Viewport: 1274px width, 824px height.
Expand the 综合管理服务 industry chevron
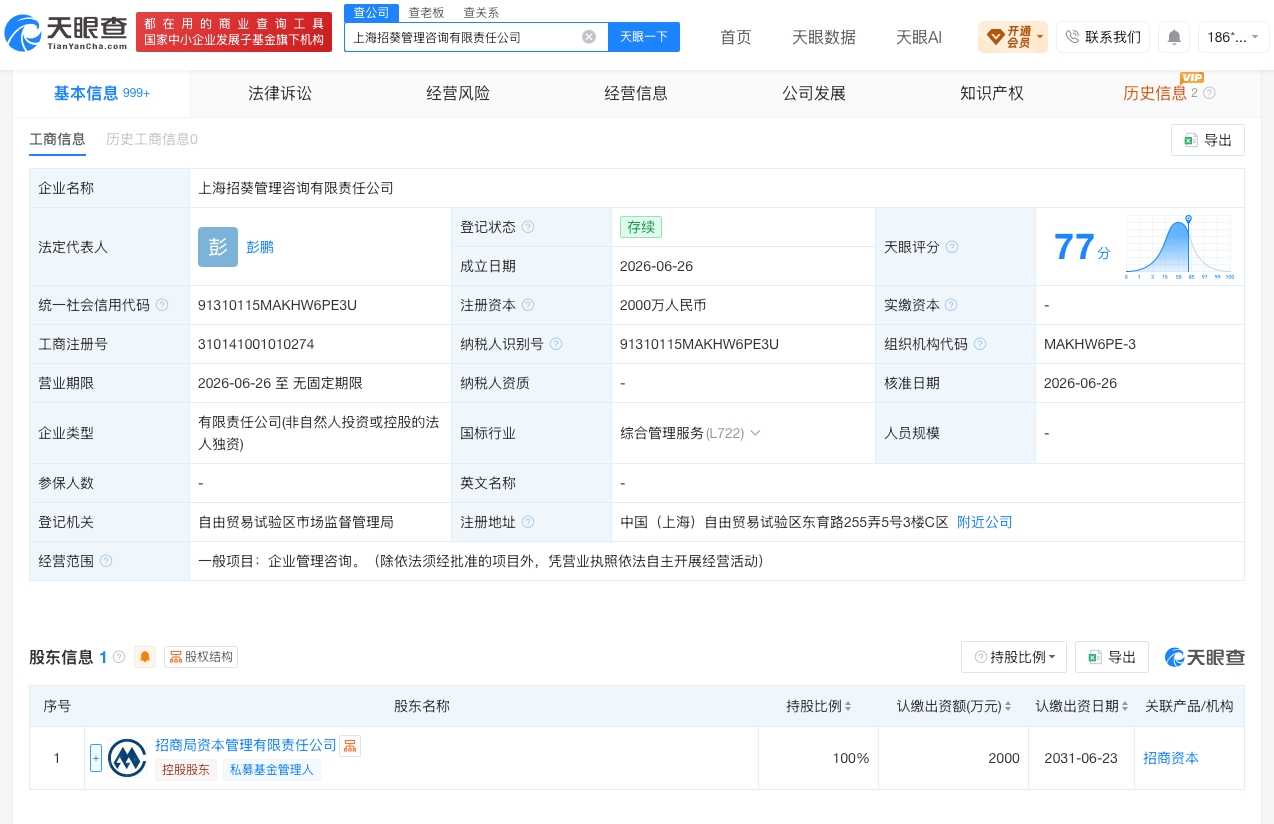[x=755, y=433]
